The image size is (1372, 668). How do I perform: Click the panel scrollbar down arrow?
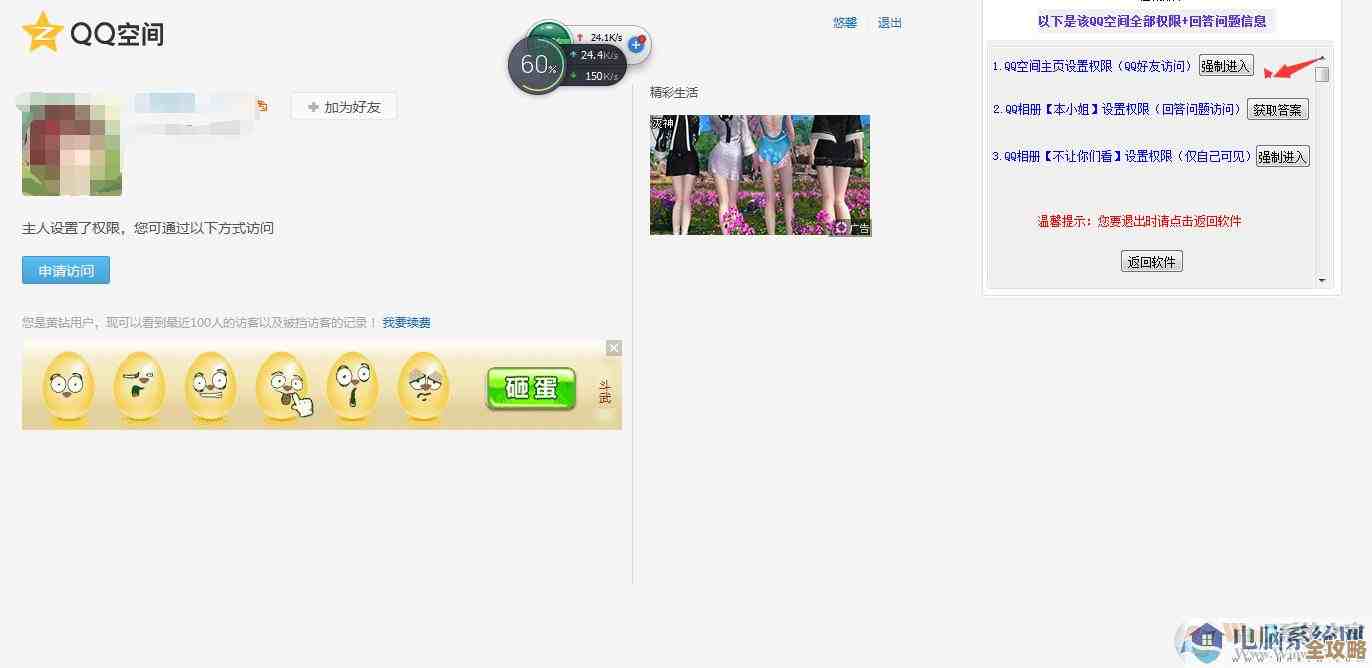pos(1322,280)
